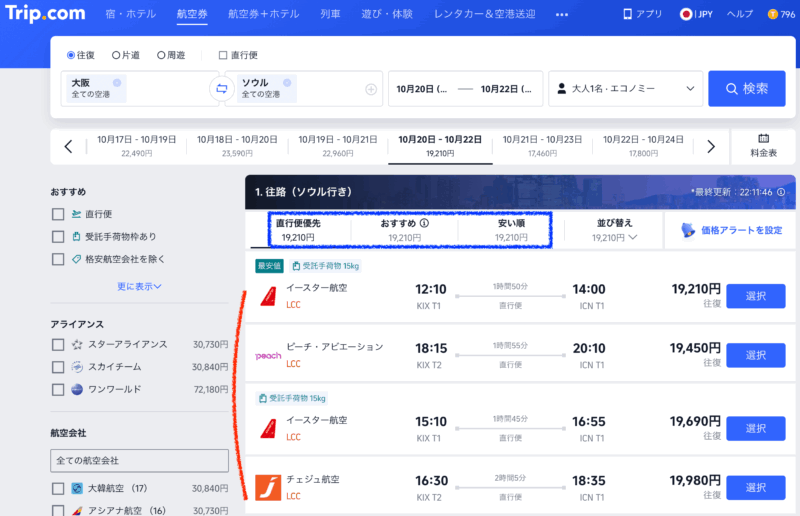
Task: Add another destination with plus icon
Action: [371, 89]
